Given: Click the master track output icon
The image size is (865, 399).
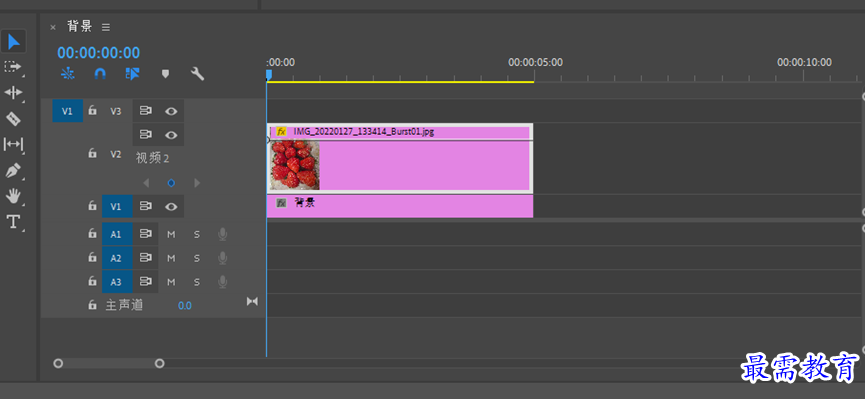Looking at the screenshot, I should point(252,301).
